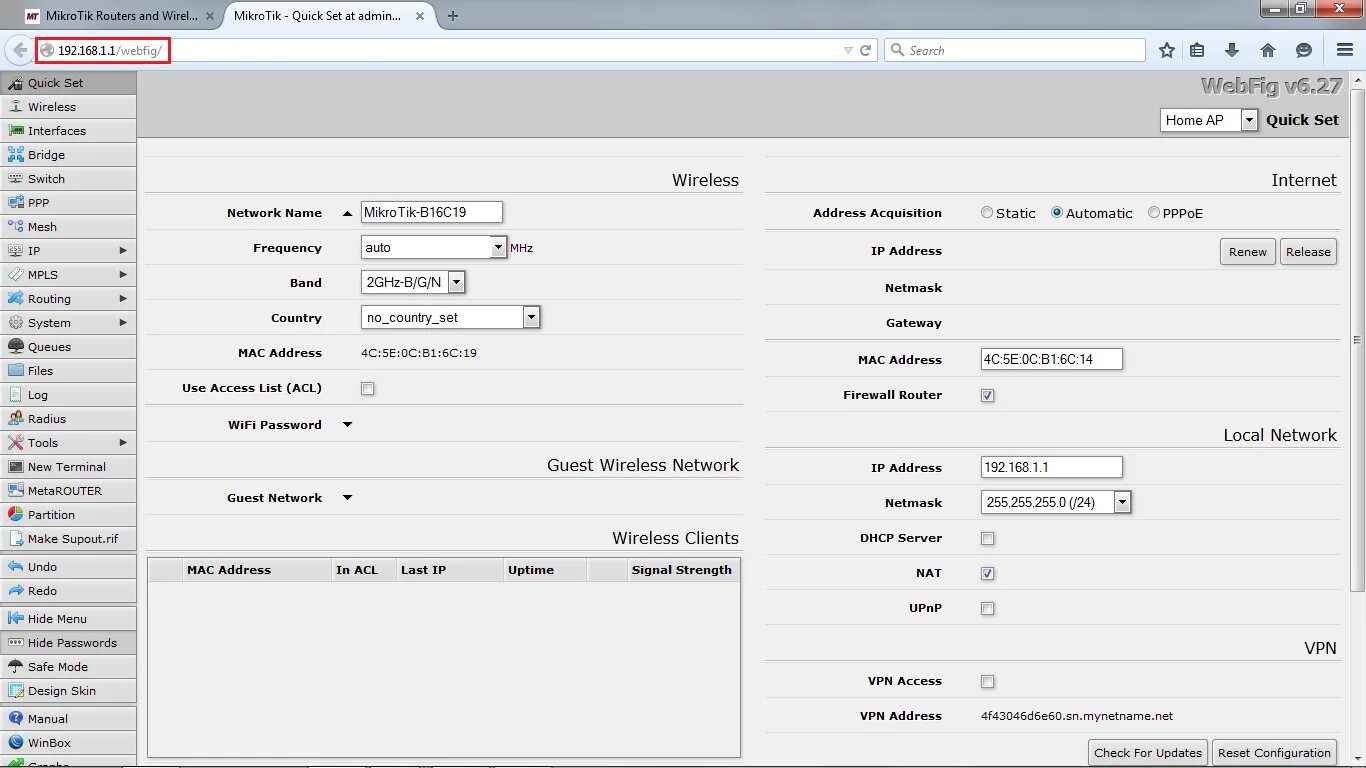
Task: Open the Band 2GHz-B/G/N dropdown
Action: (x=456, y=282)
